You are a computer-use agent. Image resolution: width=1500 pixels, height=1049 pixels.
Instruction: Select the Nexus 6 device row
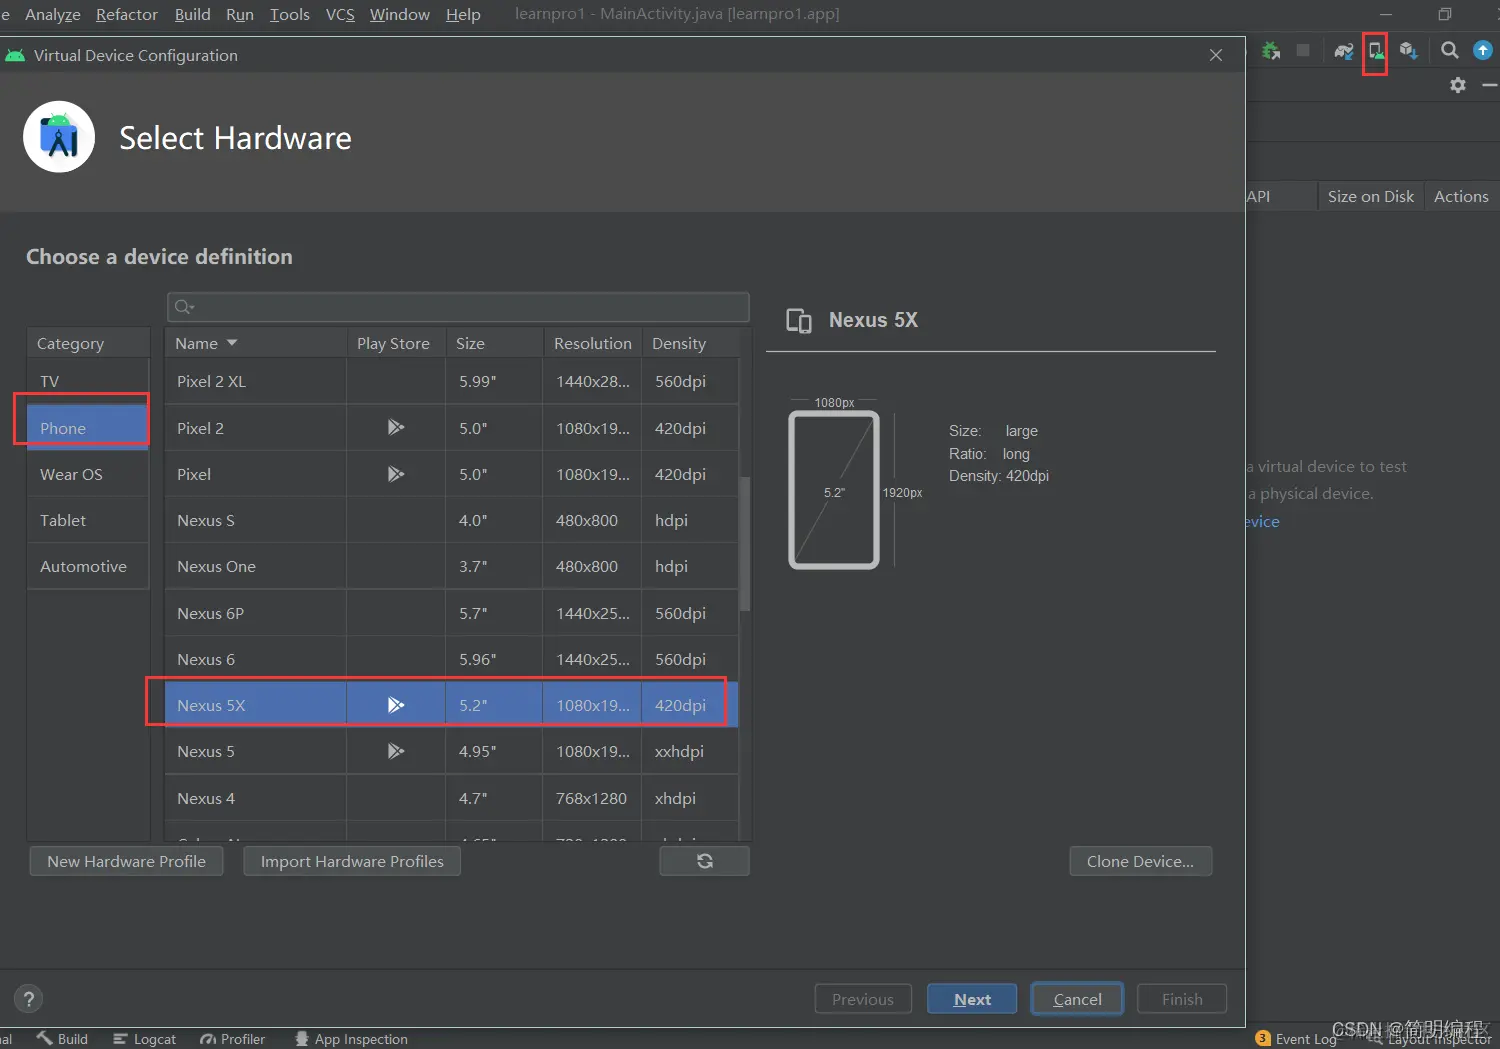click(452, 659)
